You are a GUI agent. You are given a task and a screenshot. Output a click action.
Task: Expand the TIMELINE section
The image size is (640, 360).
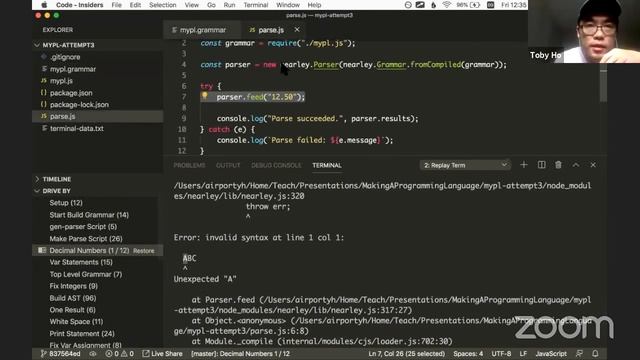coord(98,179)
